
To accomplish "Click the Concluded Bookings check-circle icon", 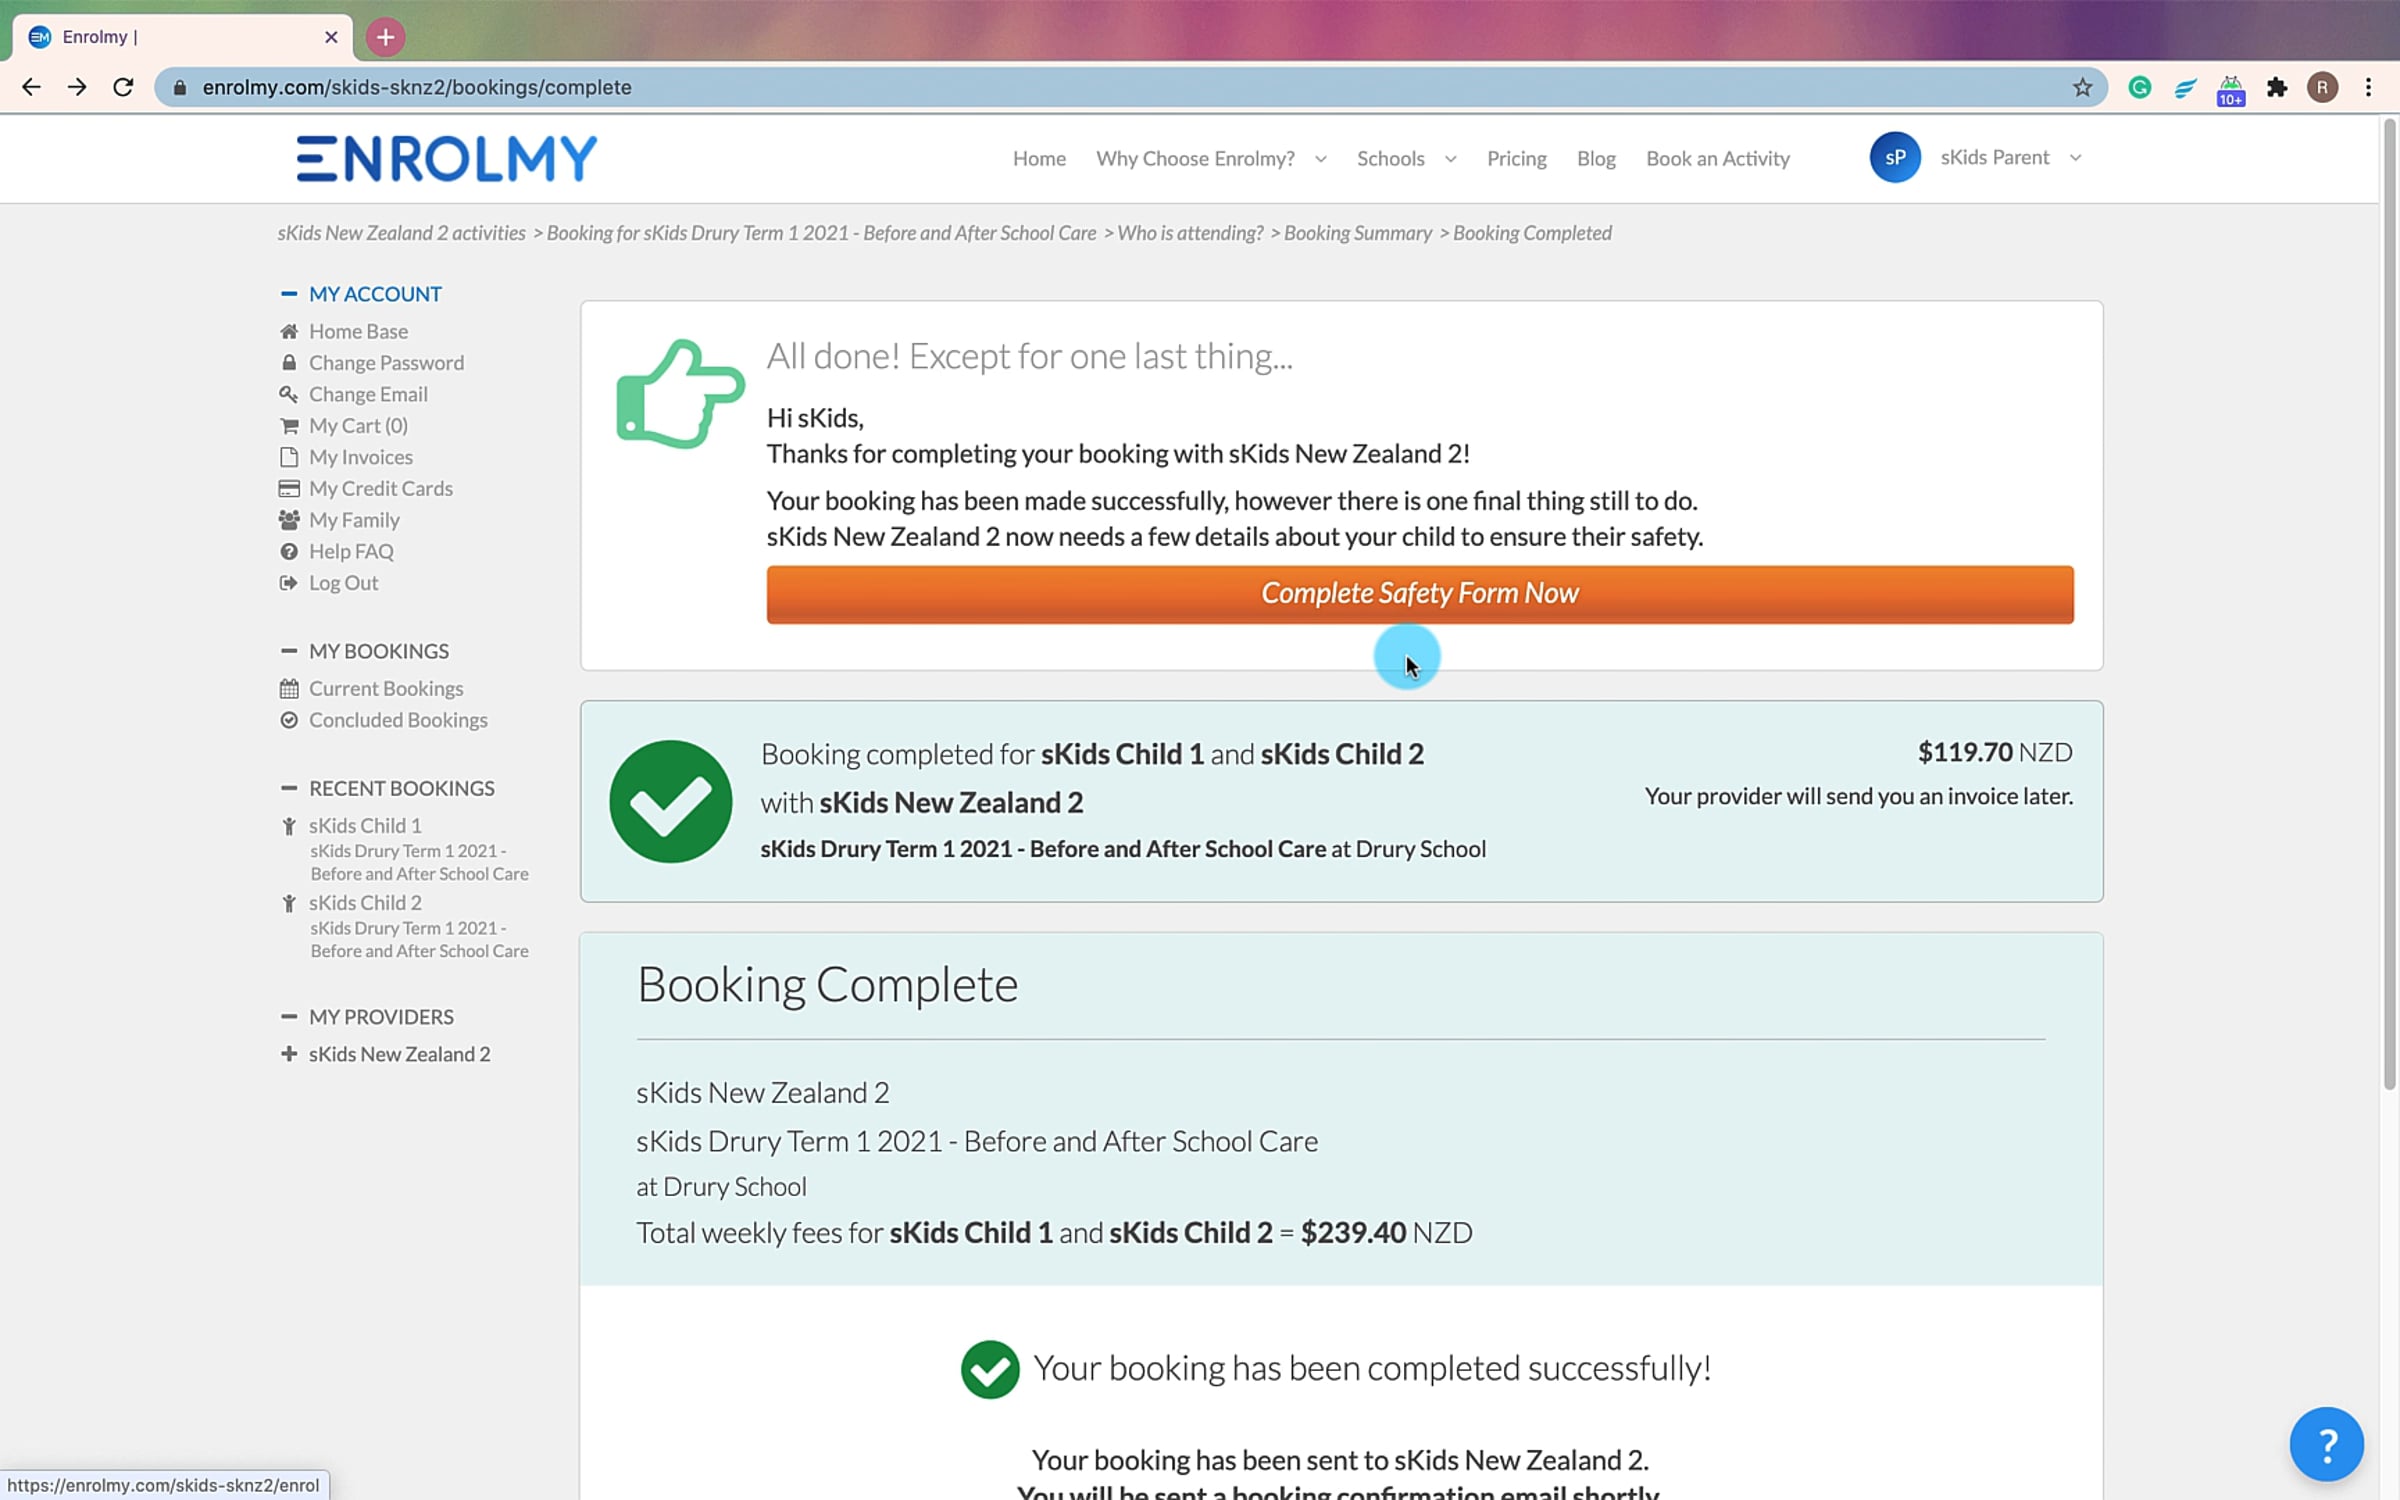I will pos(289,720).
